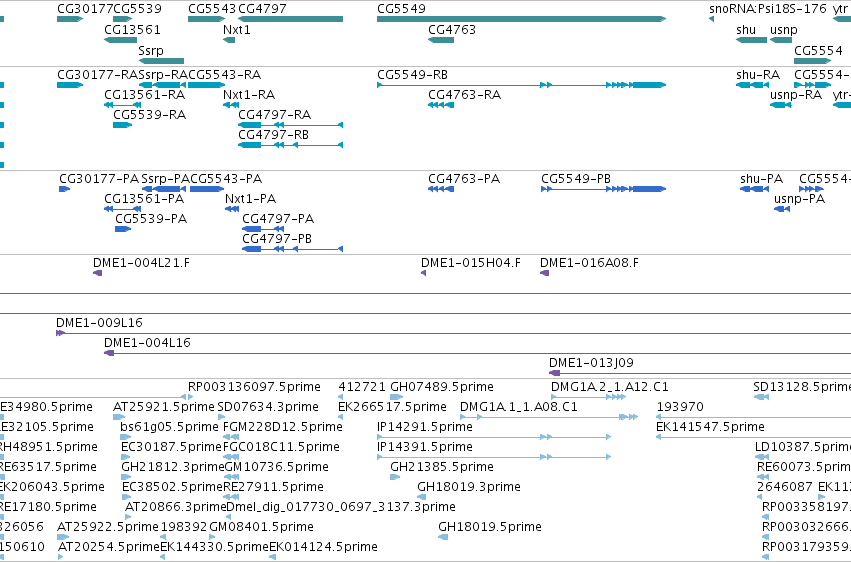Select the usnp-RA transcript label
Viewport: 851px width, 562px height.
pos(796,94)
